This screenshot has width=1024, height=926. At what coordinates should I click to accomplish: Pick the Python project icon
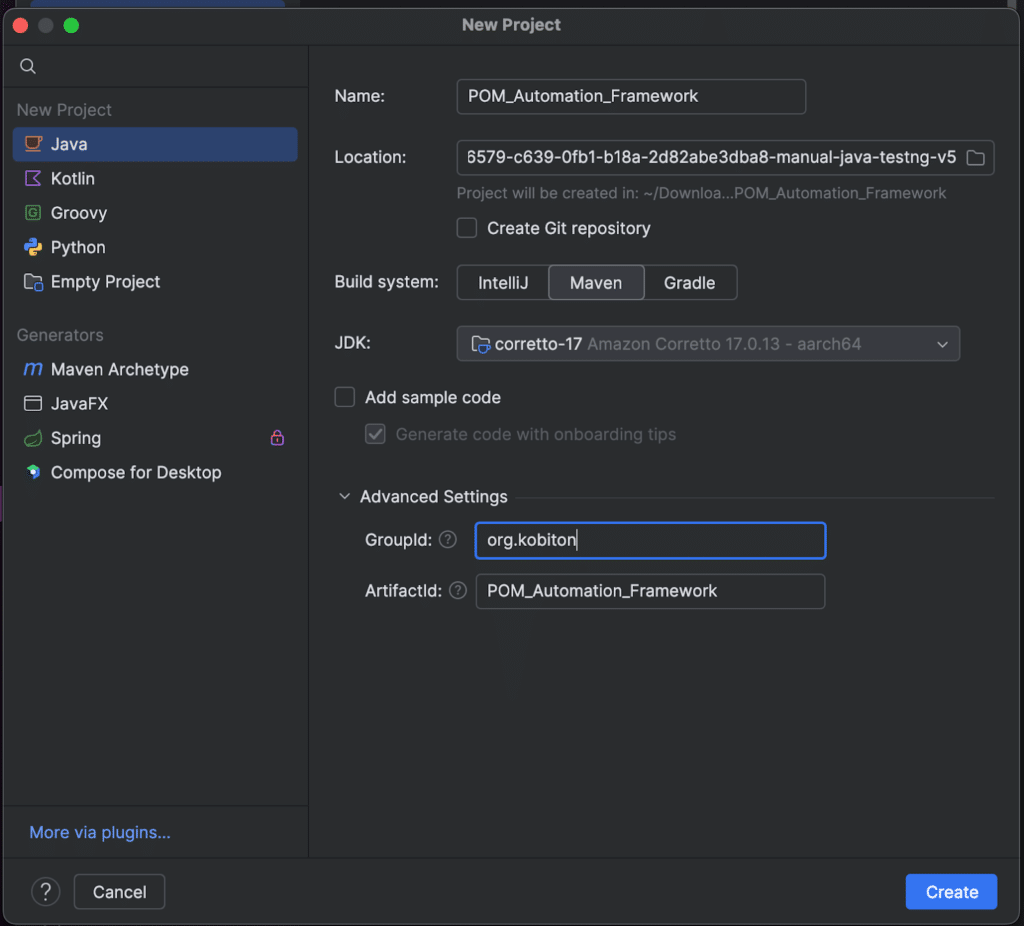33,247
